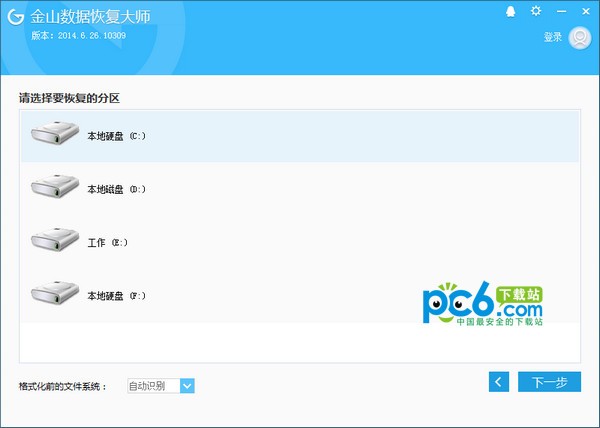
Task: Minimize the recovery window
Action: point(561,11)
